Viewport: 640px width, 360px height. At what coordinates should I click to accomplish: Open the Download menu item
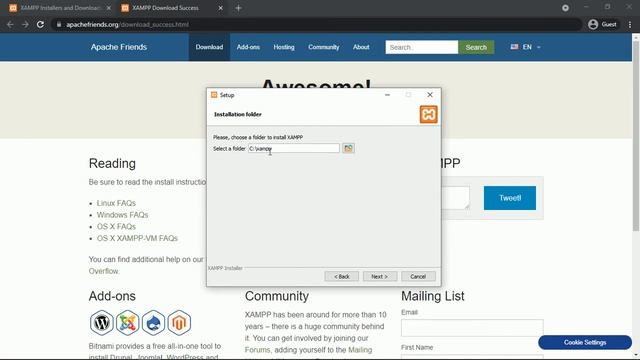[x=209, y=47]
